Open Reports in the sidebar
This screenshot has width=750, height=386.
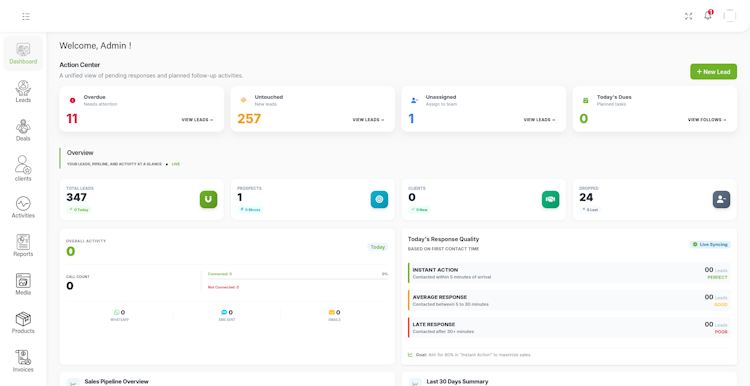click(23, 246)
